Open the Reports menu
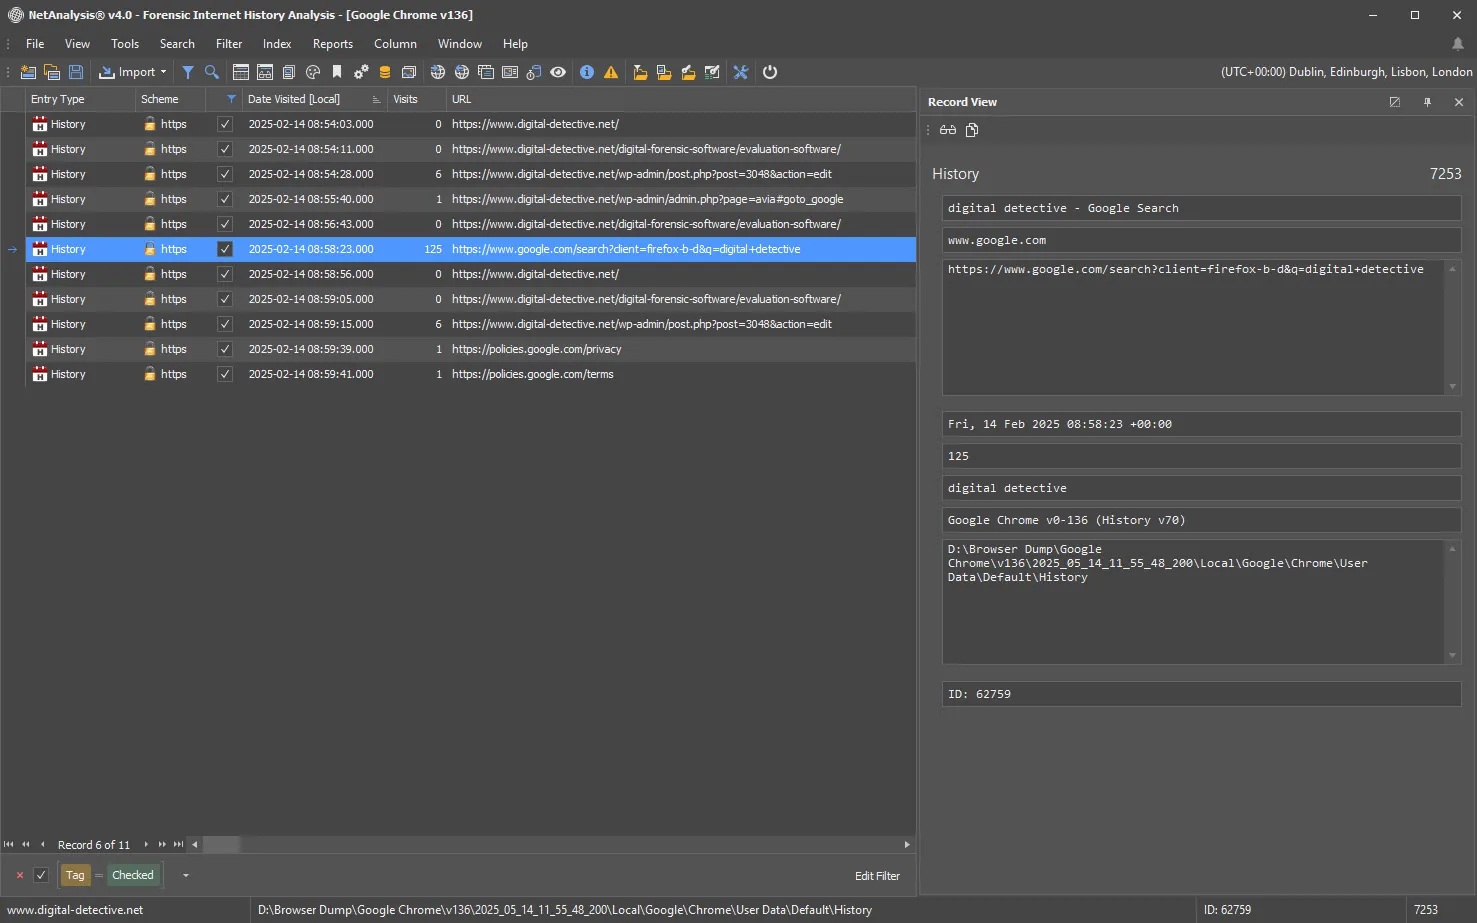 [x=333, y=44]
